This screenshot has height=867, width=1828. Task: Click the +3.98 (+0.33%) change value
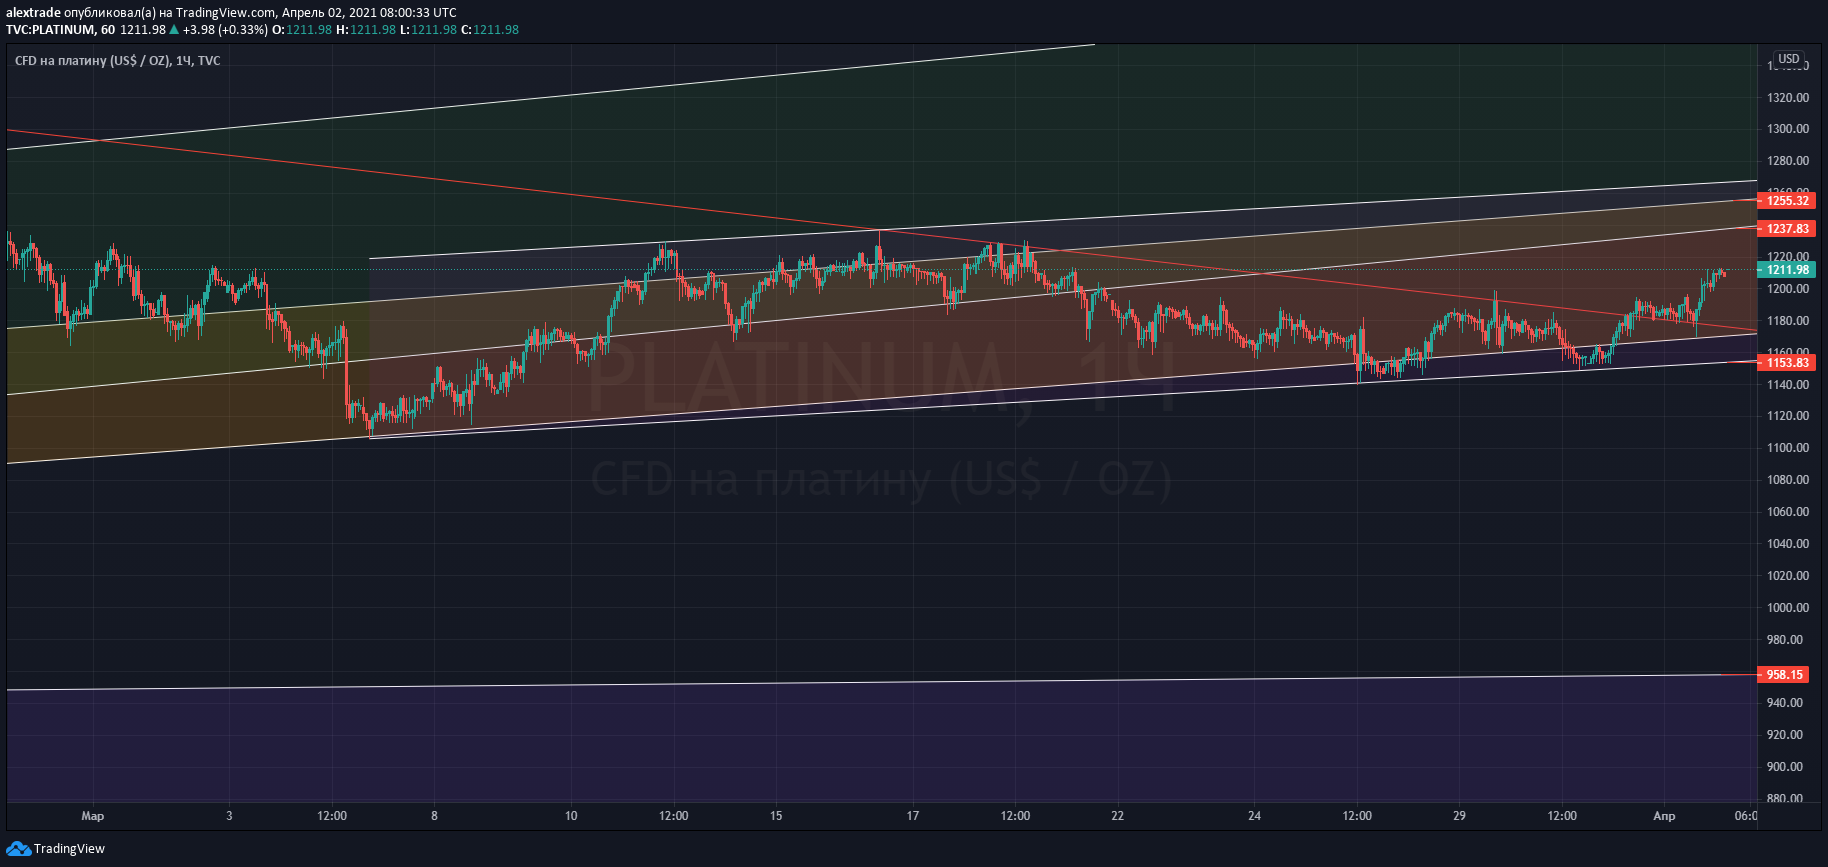[x=225, y=30]
